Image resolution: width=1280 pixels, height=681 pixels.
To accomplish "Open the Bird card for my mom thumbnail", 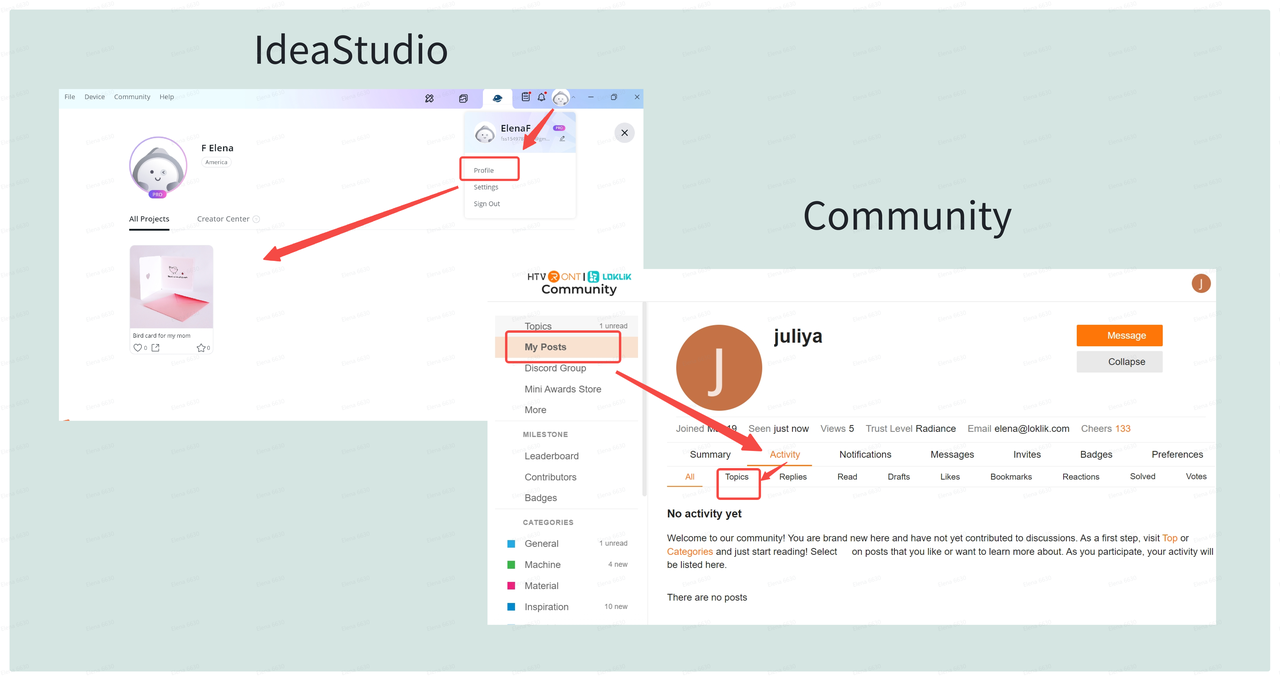I will coord(172,287).
